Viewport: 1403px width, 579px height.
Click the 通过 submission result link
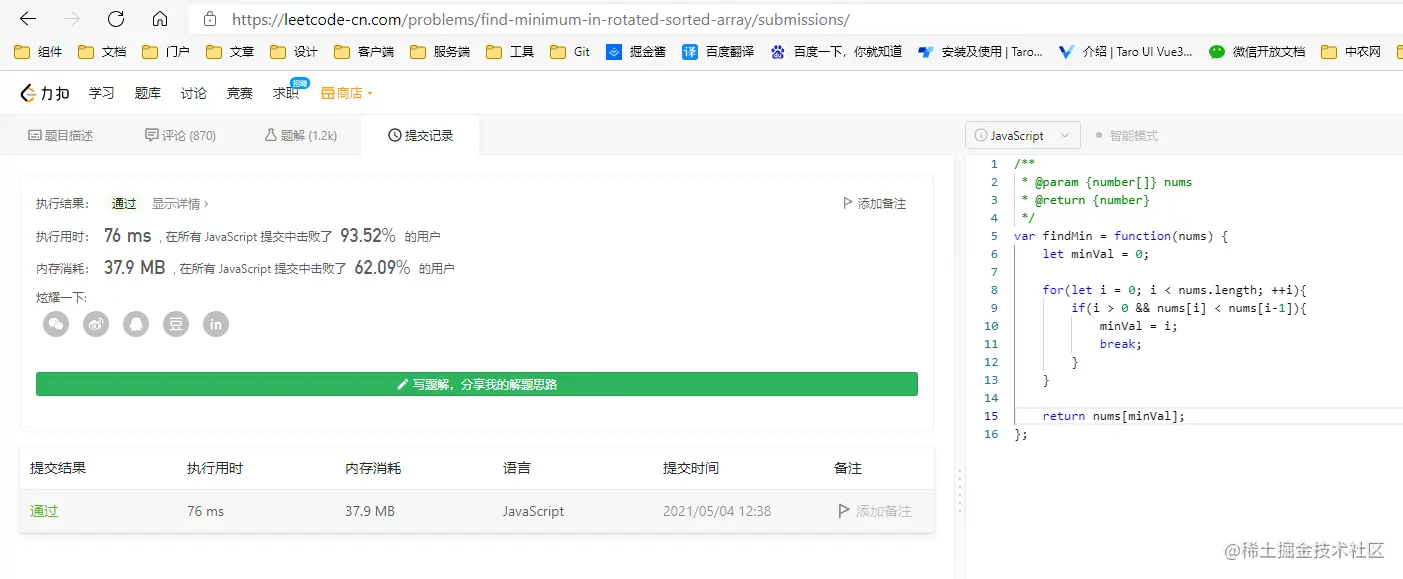click(43, 511)
